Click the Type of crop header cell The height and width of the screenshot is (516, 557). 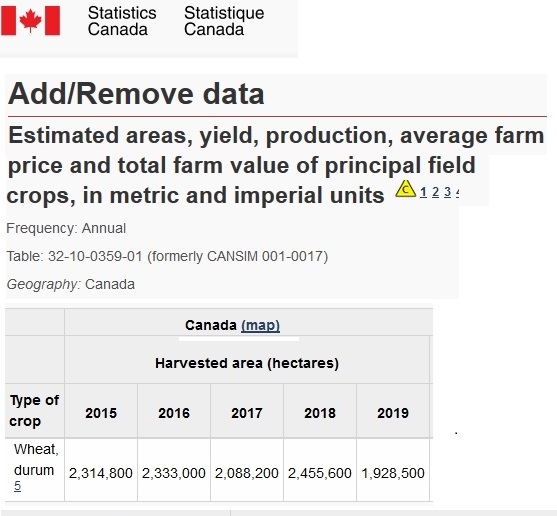coord(34,411)
